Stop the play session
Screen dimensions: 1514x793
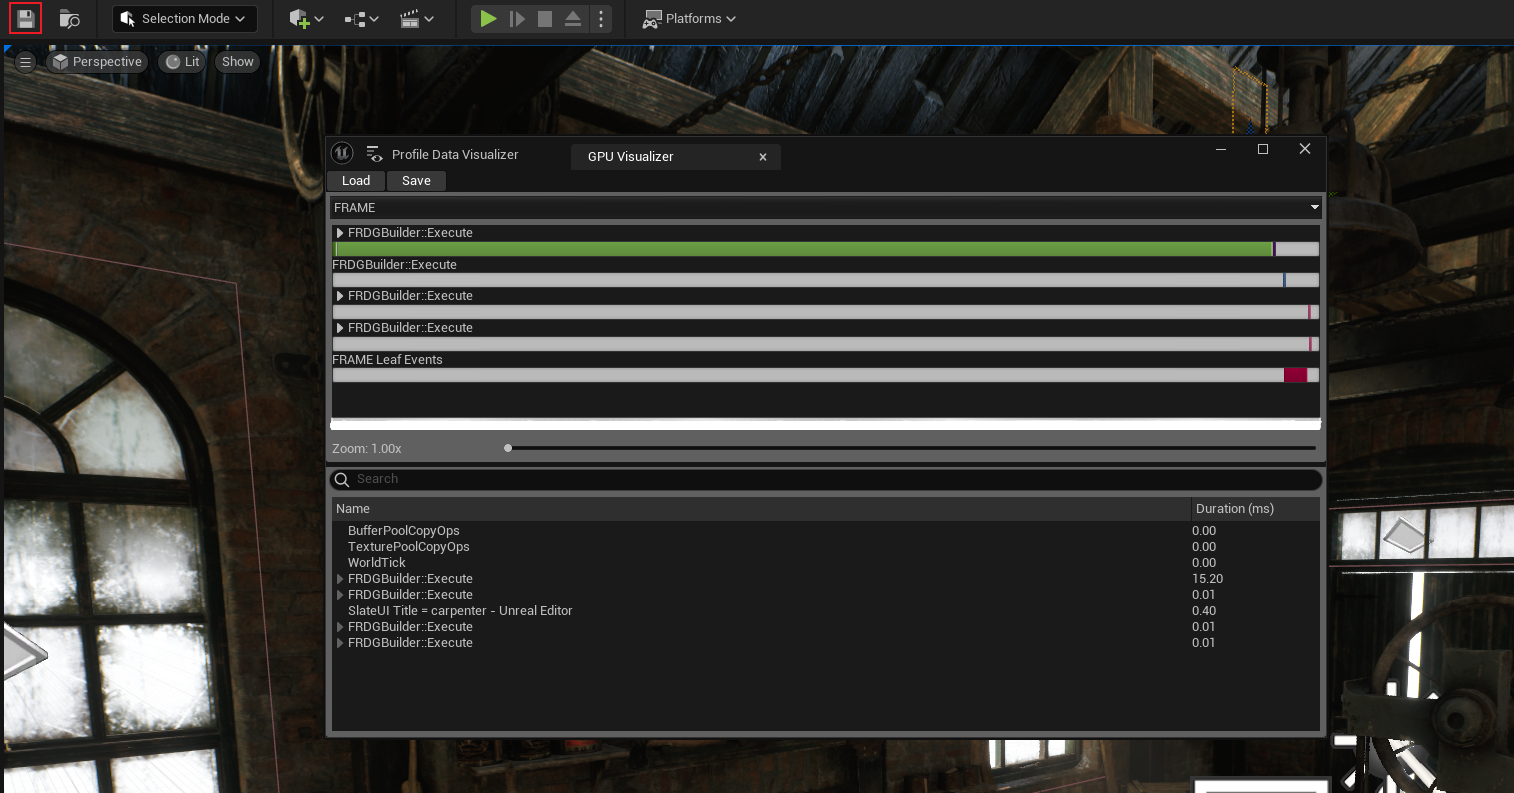tap(545, 19)
